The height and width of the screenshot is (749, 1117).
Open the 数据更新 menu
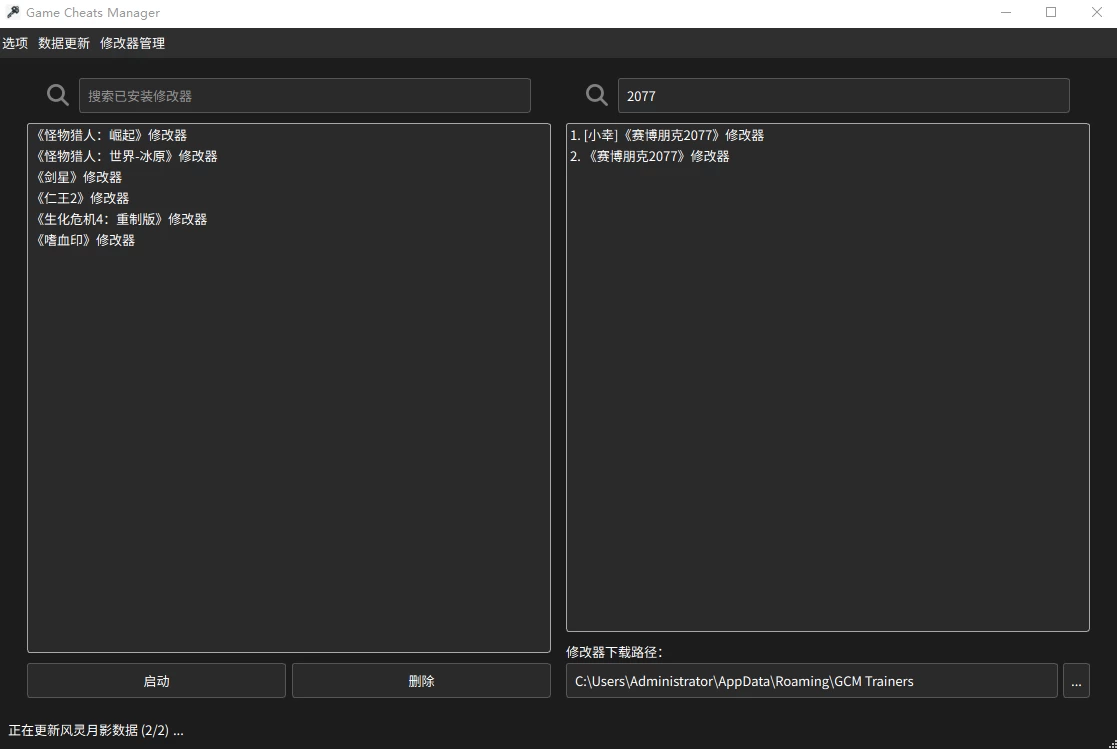coord(64,43)
